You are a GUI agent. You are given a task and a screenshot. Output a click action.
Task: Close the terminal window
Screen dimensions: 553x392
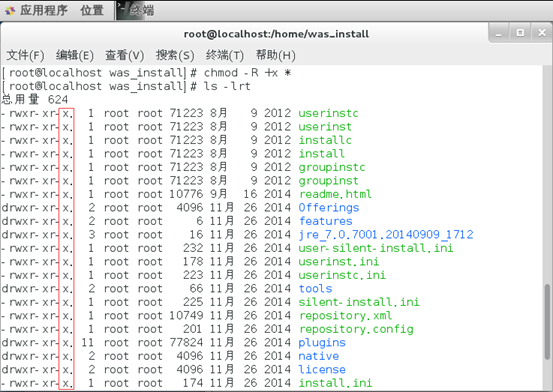tap(542, 33)
